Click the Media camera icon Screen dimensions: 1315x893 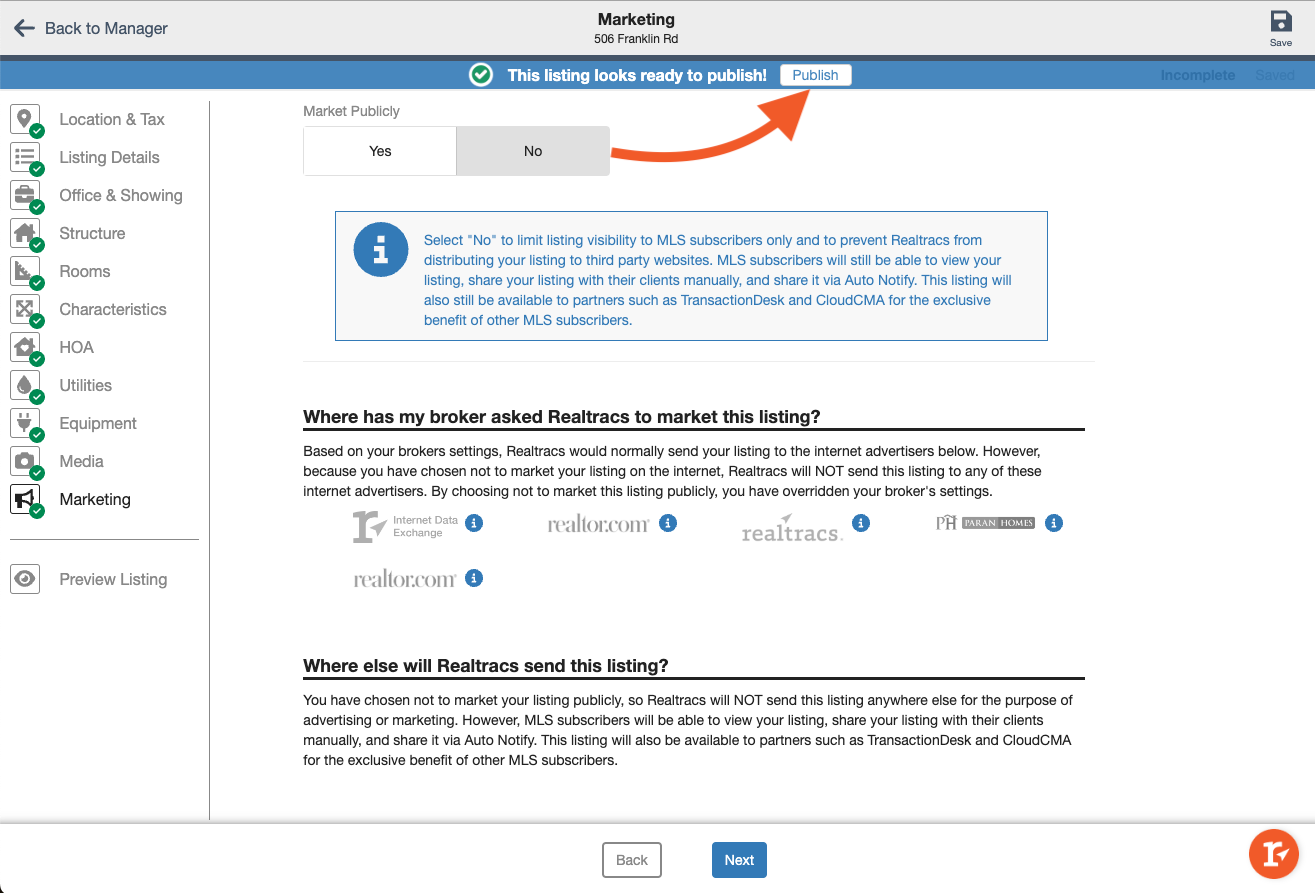click(x=25, y=461)
